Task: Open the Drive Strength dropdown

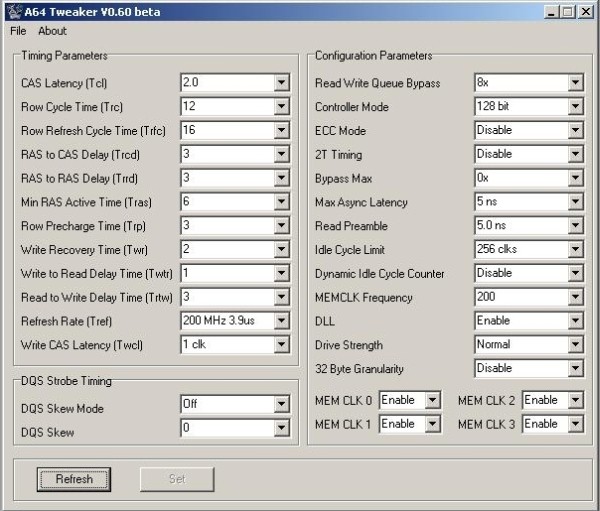Action: (575, 344)
